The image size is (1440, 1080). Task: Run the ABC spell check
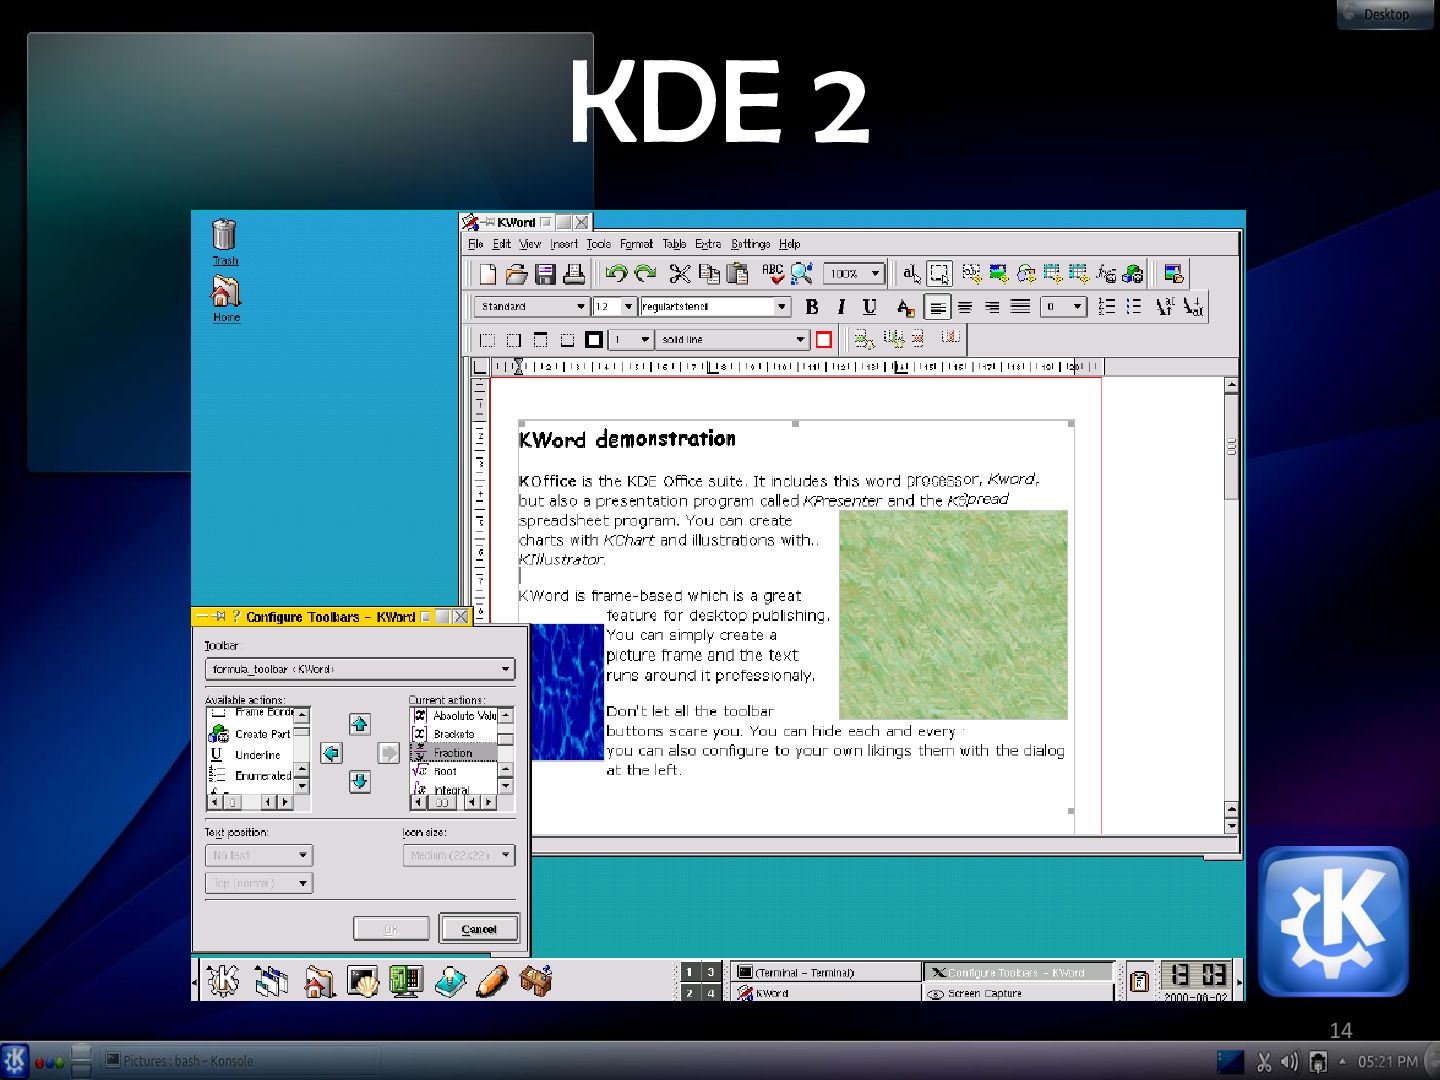772,273
